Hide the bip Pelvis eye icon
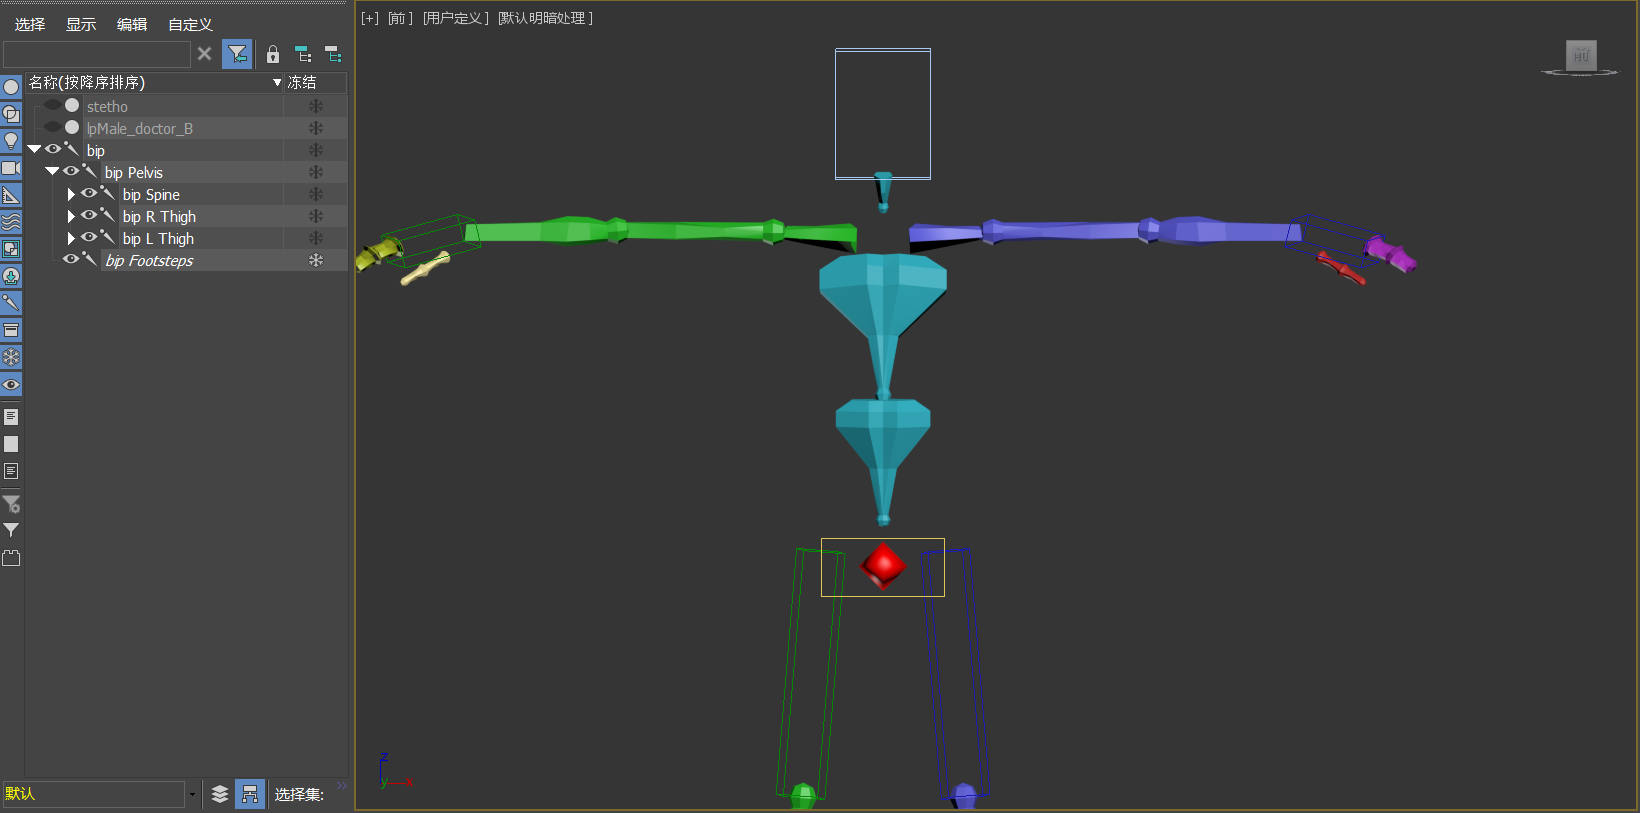The height and width of the screenshot is (813, 1640). [71, 171]
